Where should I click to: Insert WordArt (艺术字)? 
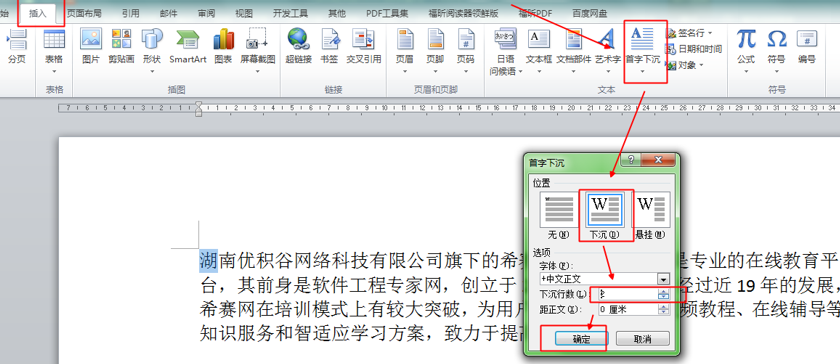(607, 50)
